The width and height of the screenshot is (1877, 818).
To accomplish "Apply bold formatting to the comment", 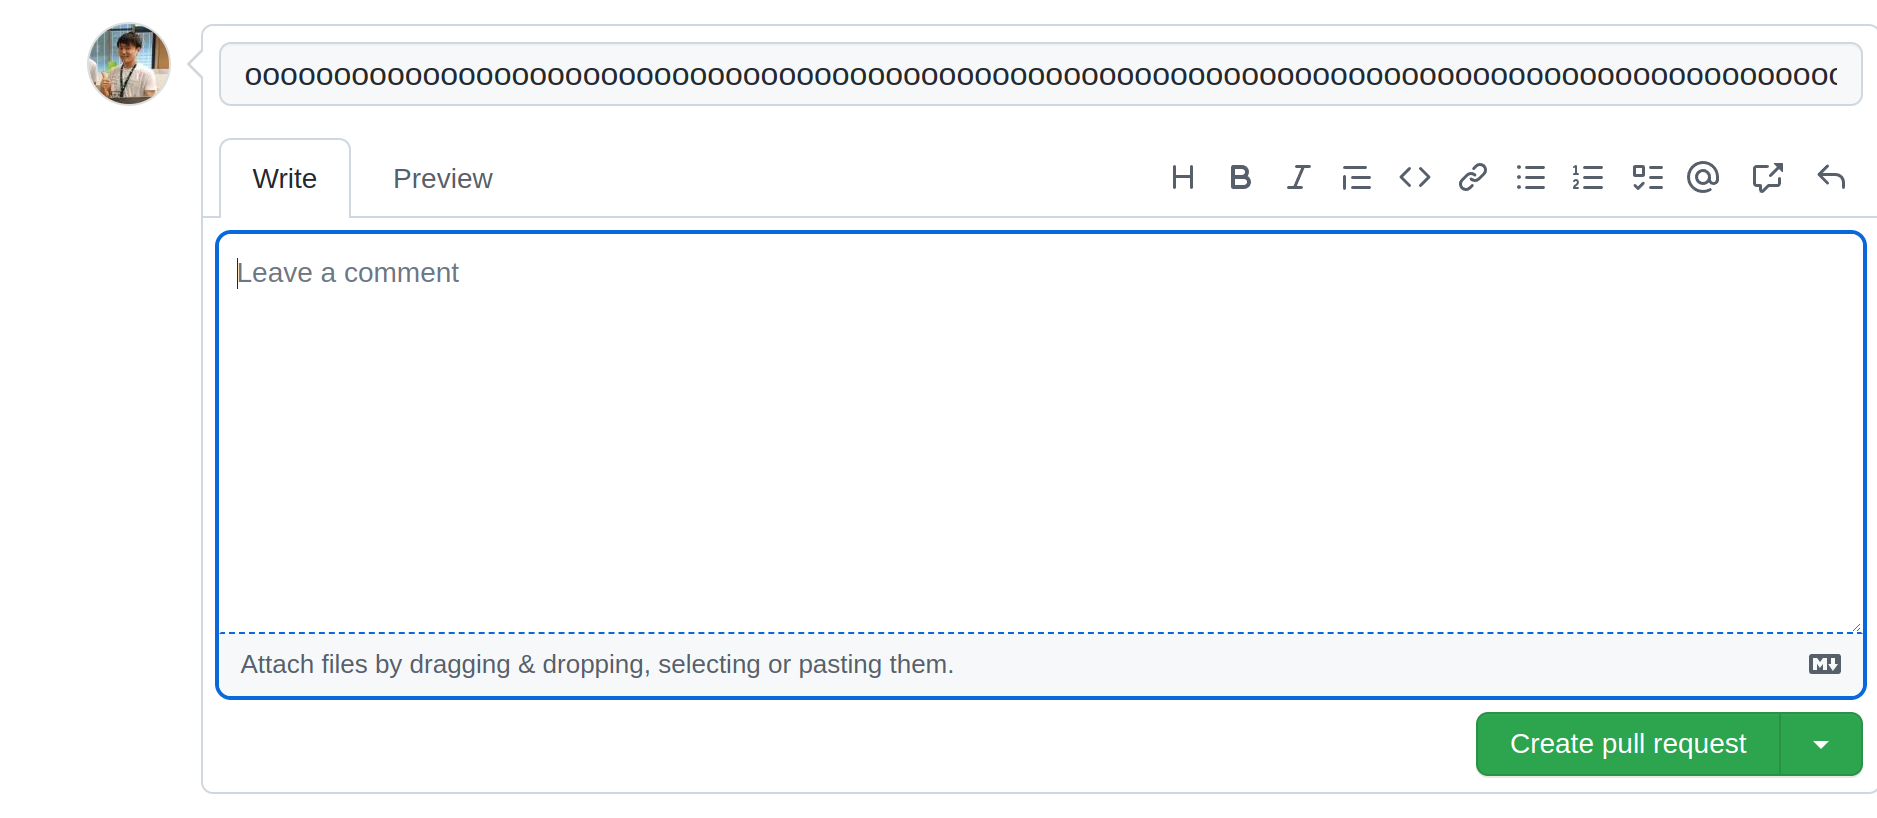I will click(1240, 178).
